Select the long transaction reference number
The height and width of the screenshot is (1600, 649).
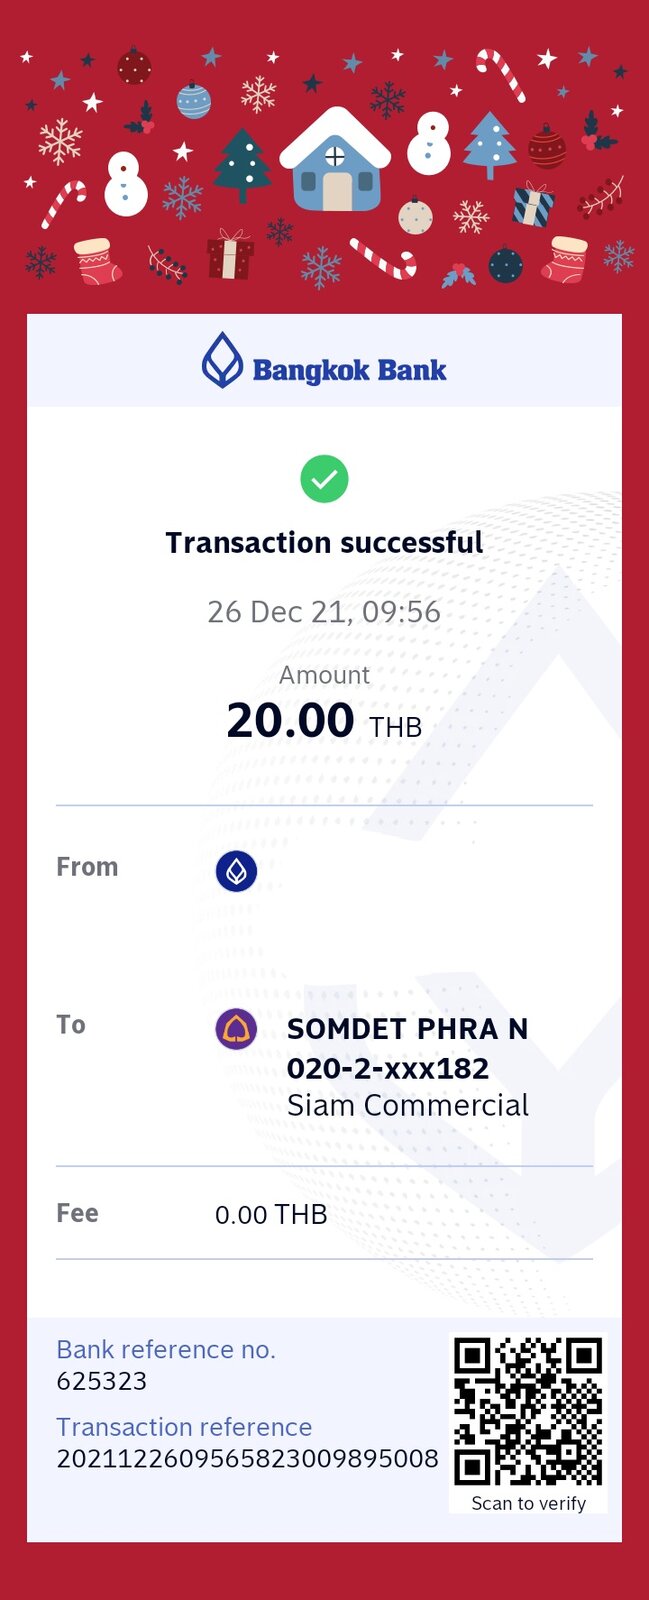(247, 1458)
